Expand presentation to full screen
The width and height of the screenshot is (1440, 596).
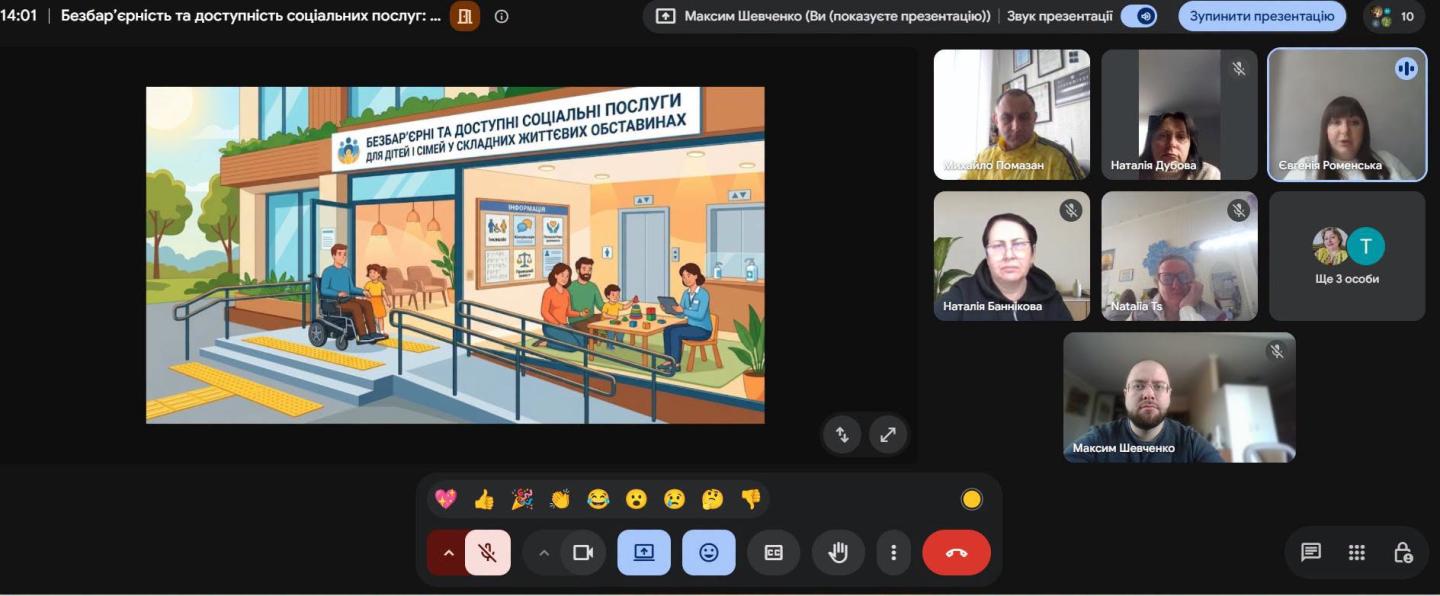[x=888, y=434]
